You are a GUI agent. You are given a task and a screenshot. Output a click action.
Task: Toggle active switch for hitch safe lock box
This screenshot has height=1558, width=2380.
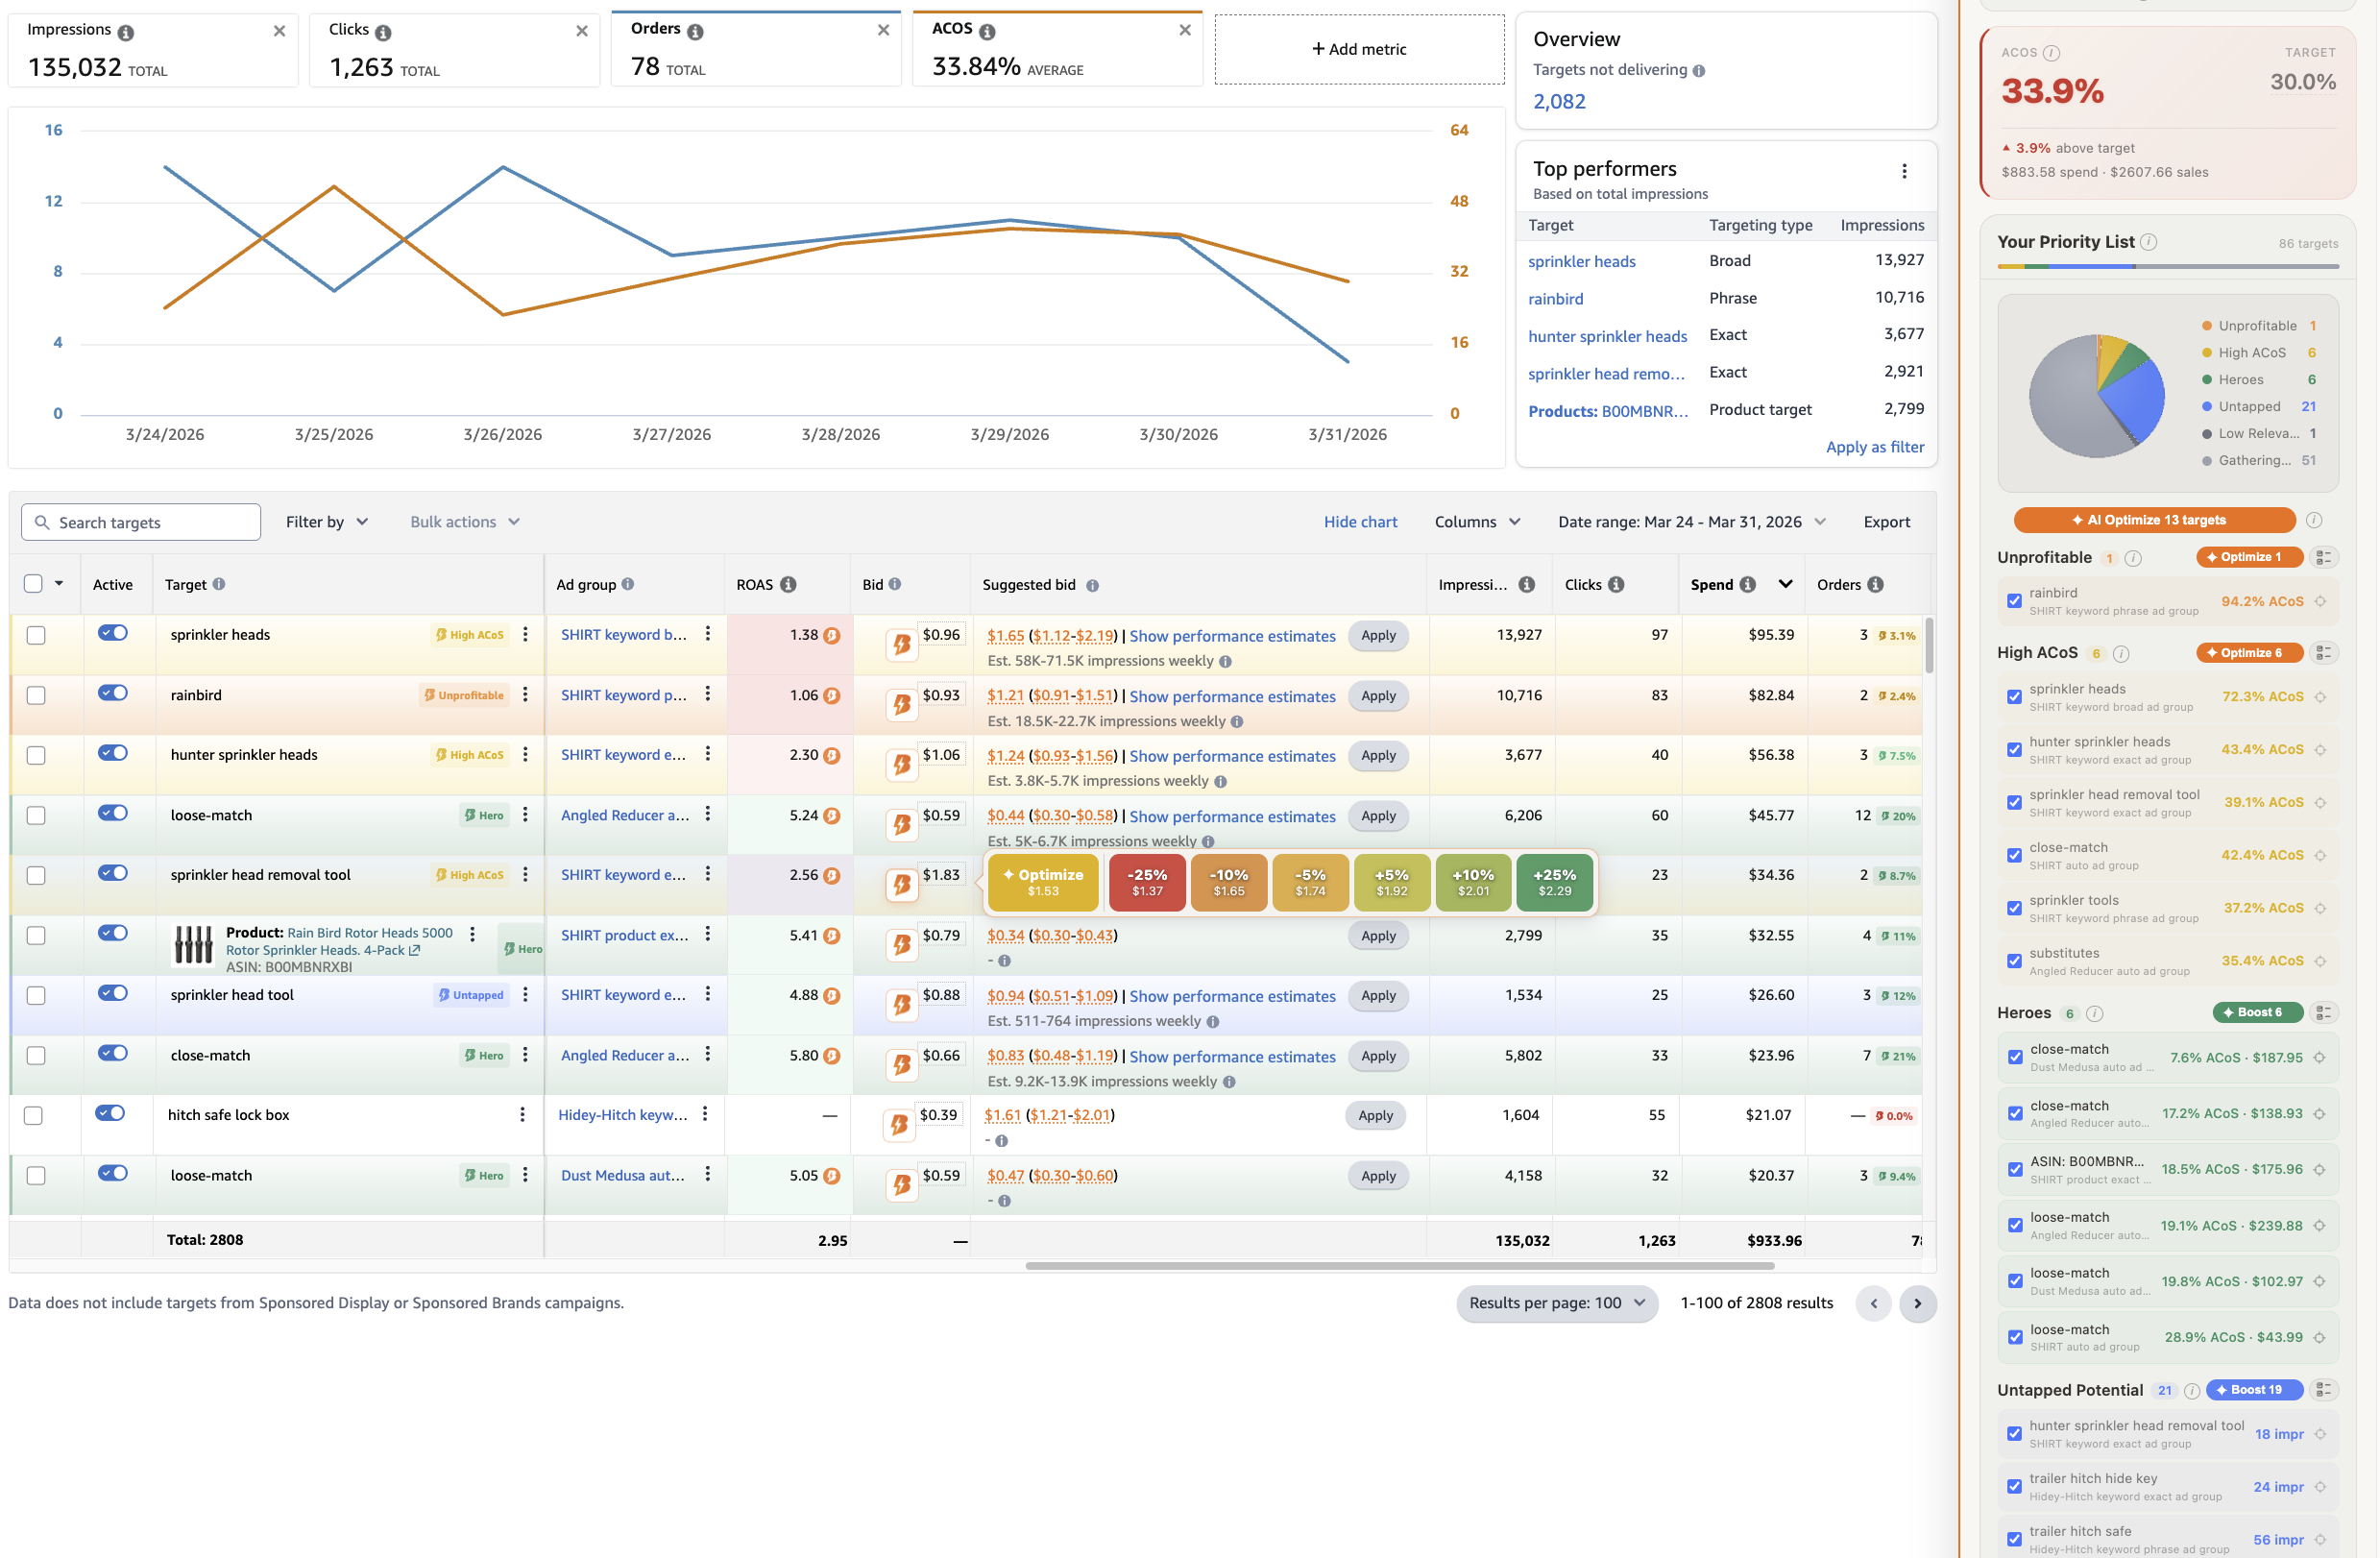pyautogui.click(x=110, y=1113)
